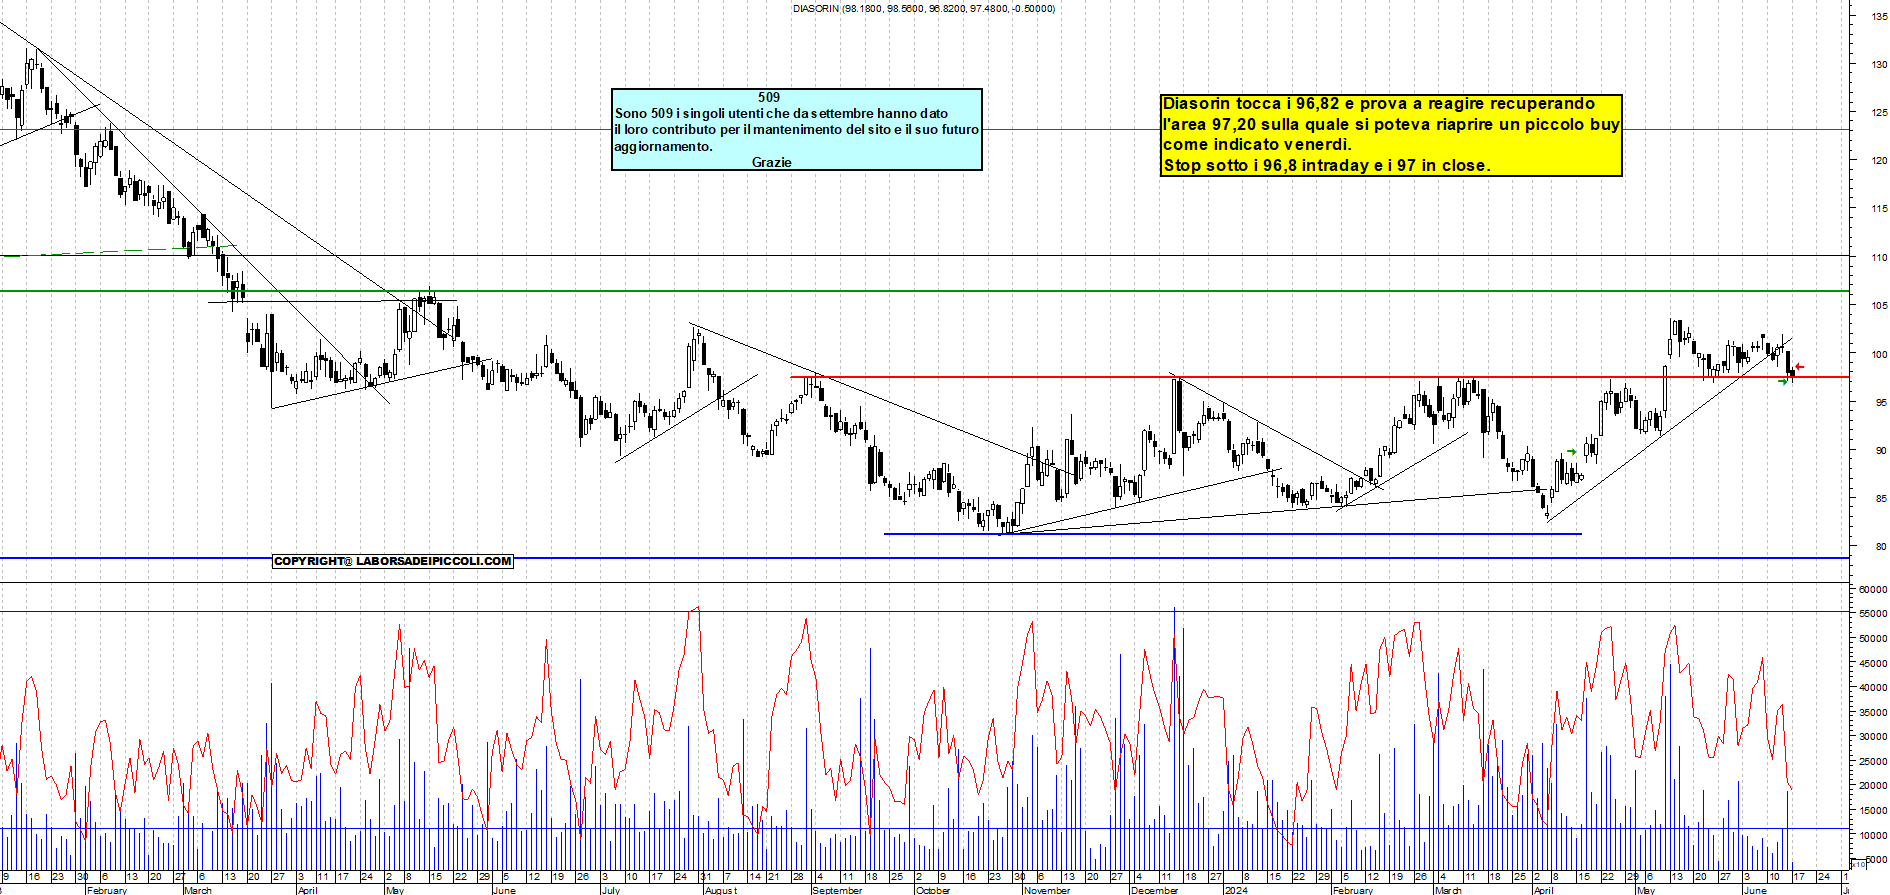
Task: Click the '509' heading in cyan box
Action: pyautogui.click(x=769, y=97)
